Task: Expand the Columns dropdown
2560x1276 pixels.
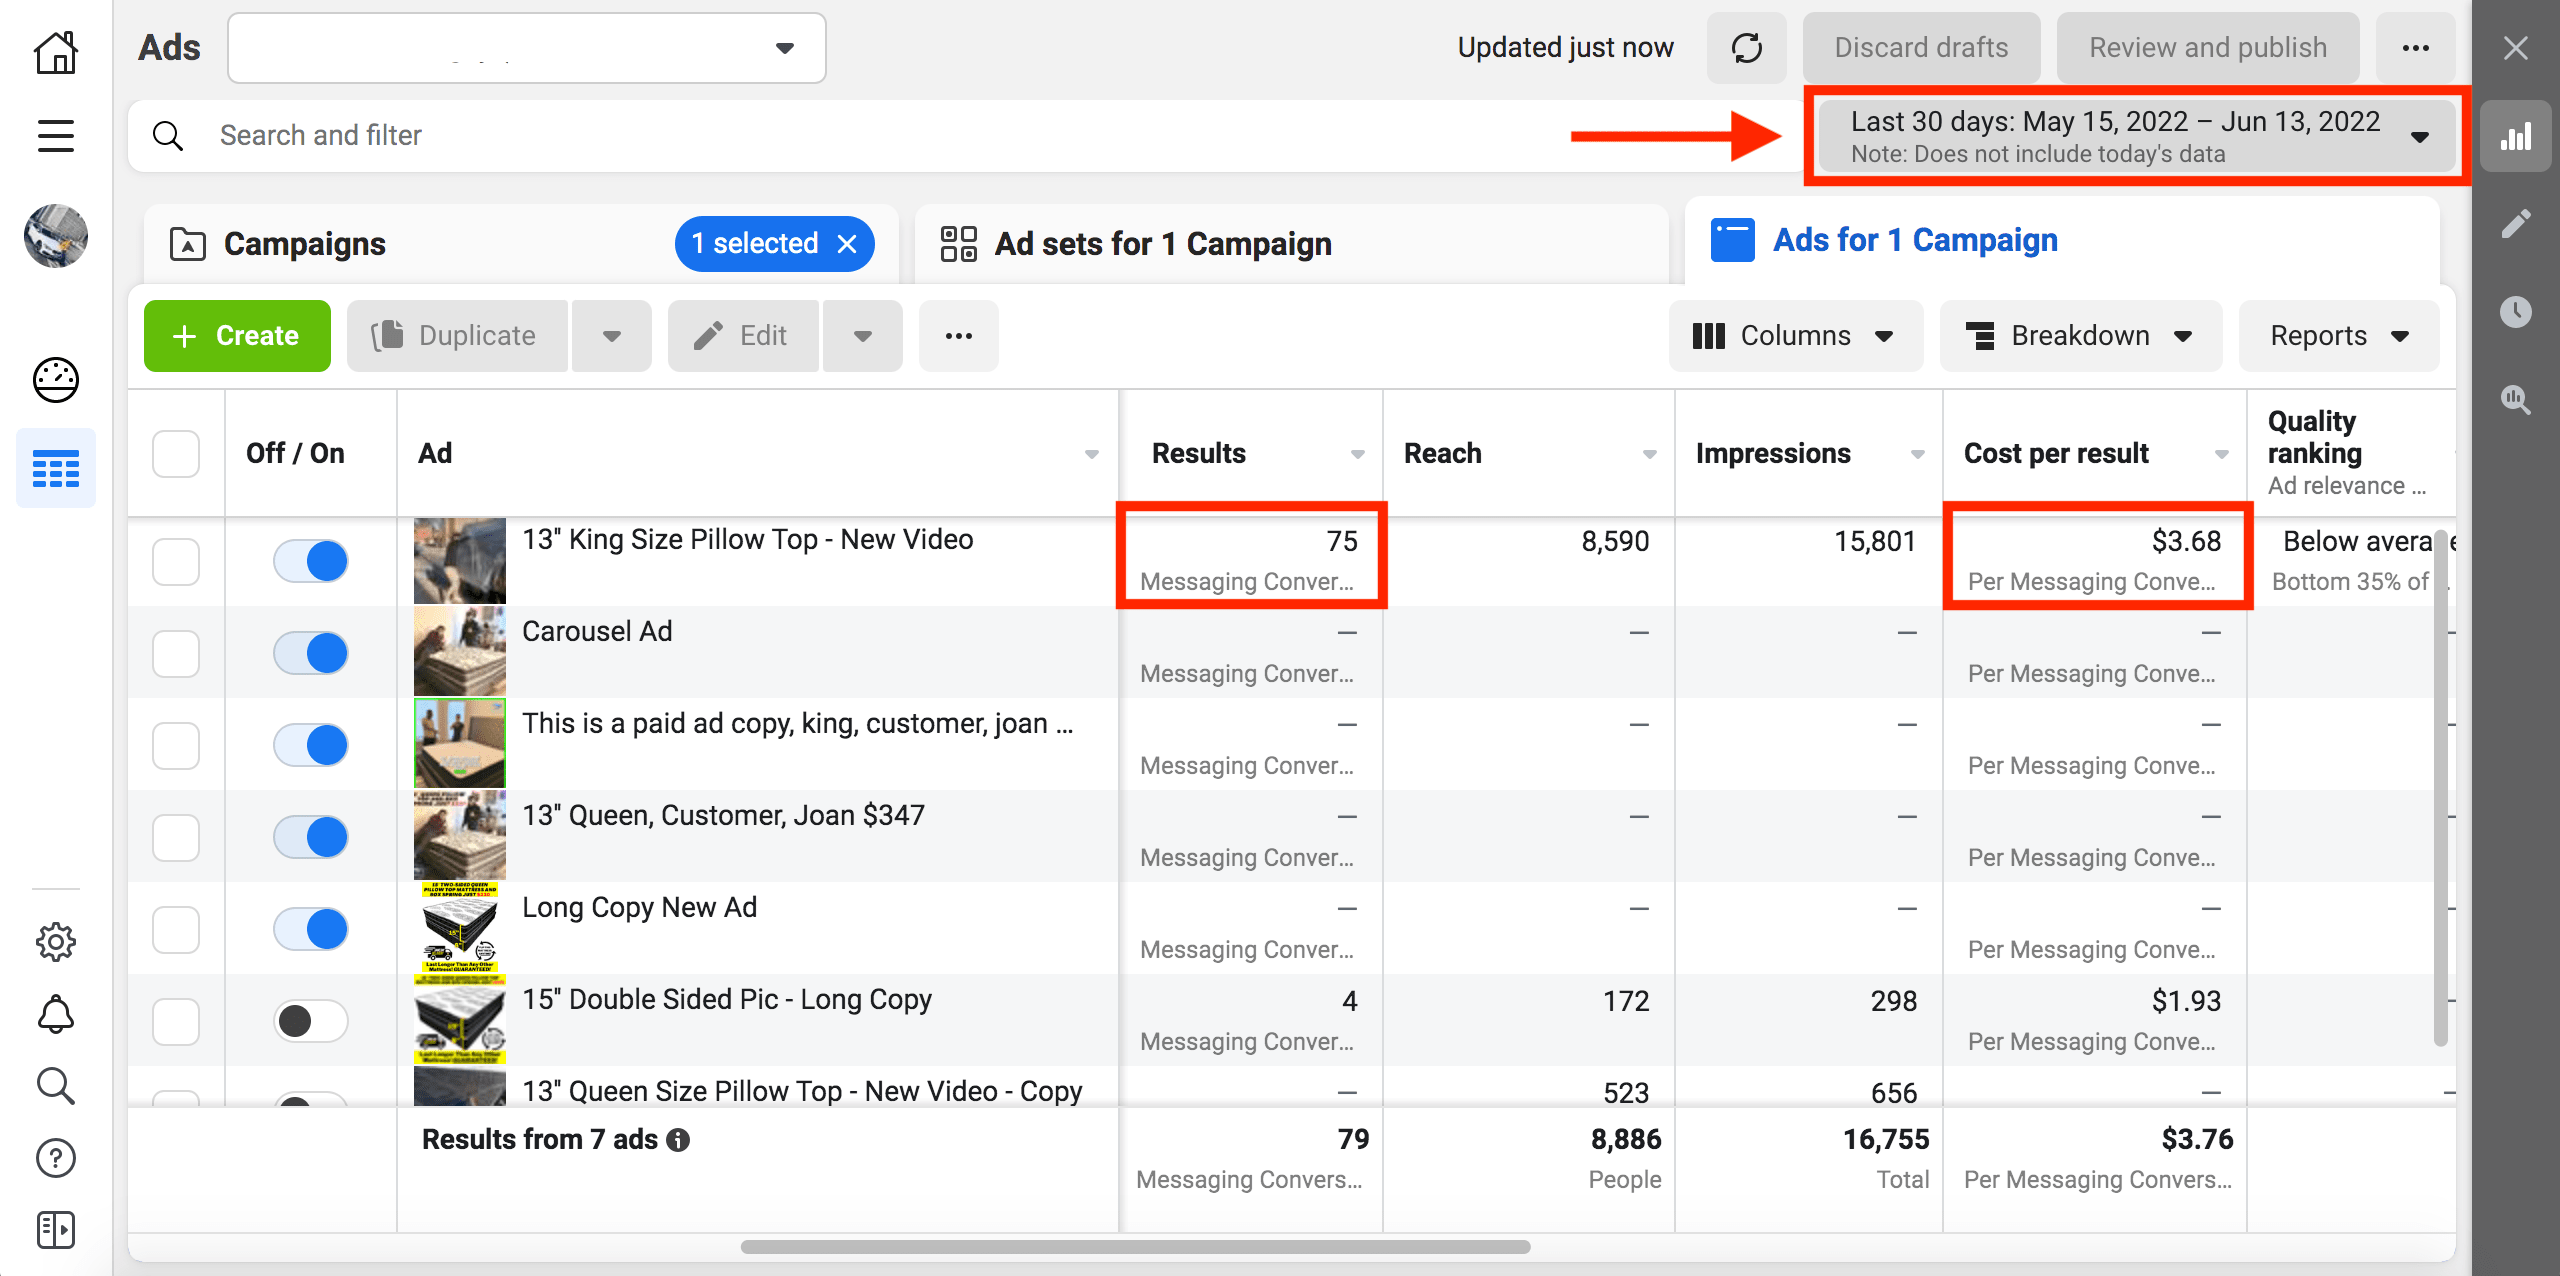Action: pyautogui.click(x=1795, y=336)
